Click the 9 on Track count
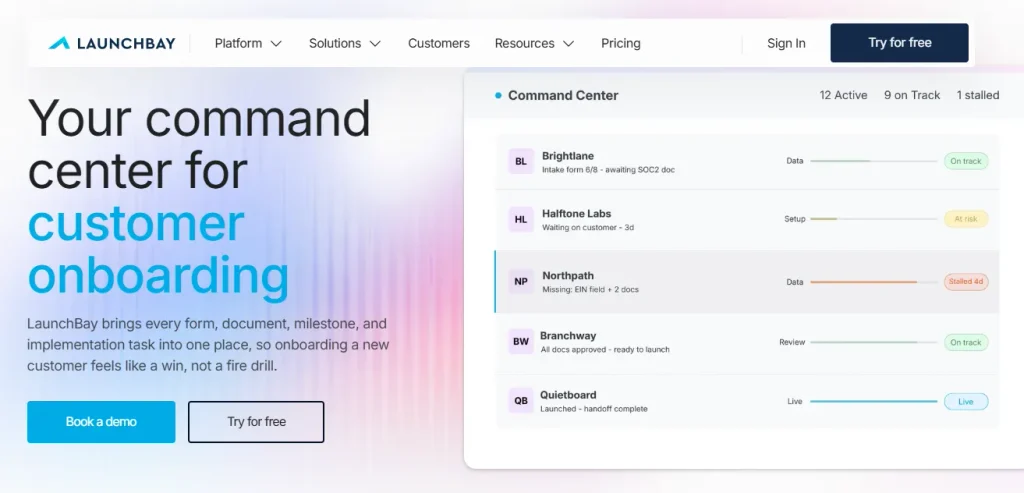Image resolution: width=1024 pixels, height=493 pixels. pyautogui.click(x=912, y=95)
